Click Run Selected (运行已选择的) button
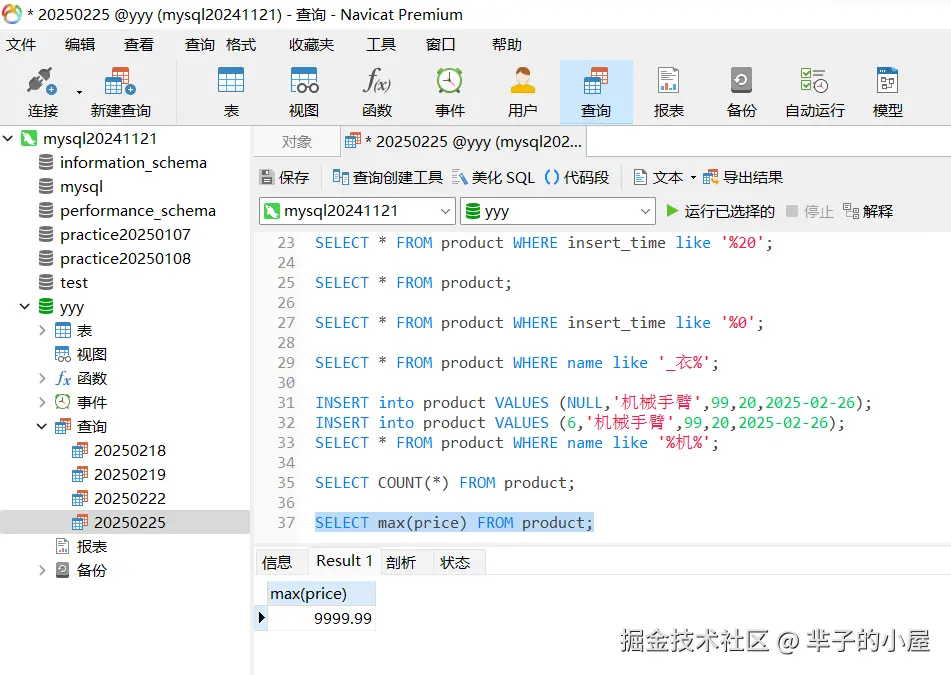This screenshot has height=675, width=951. [720, 211]
